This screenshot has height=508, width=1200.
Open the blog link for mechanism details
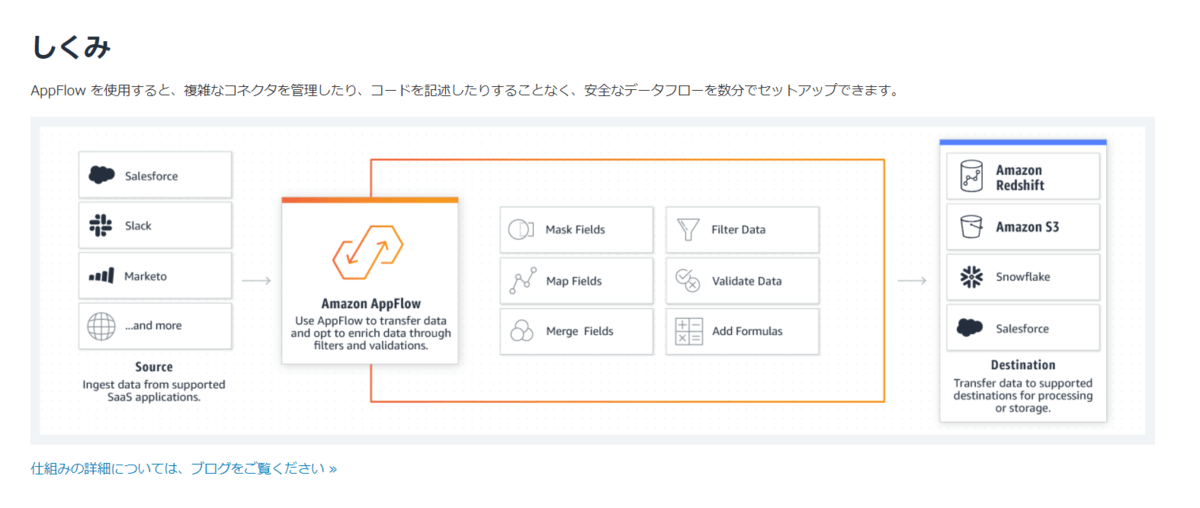coord(184,468)
